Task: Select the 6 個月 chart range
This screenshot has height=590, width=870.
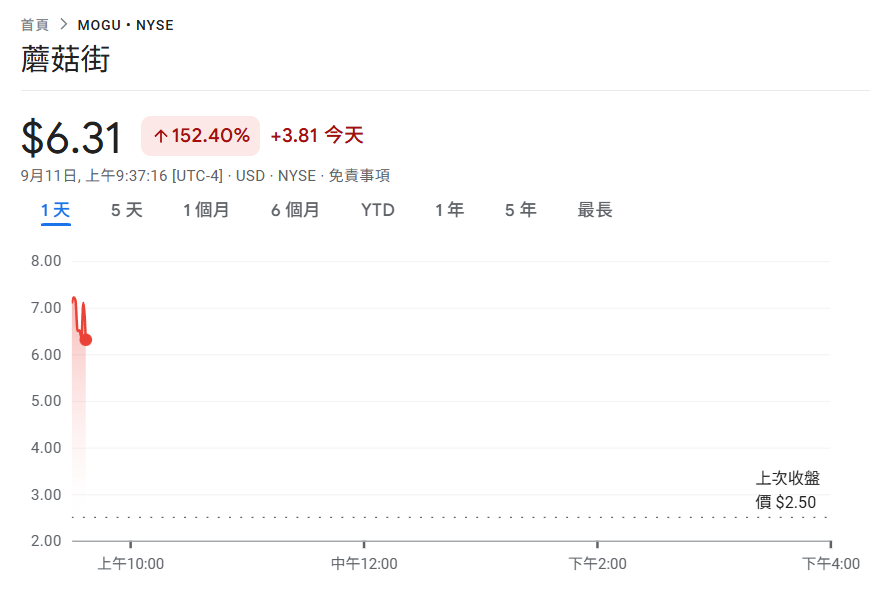Action: point(295,210)
